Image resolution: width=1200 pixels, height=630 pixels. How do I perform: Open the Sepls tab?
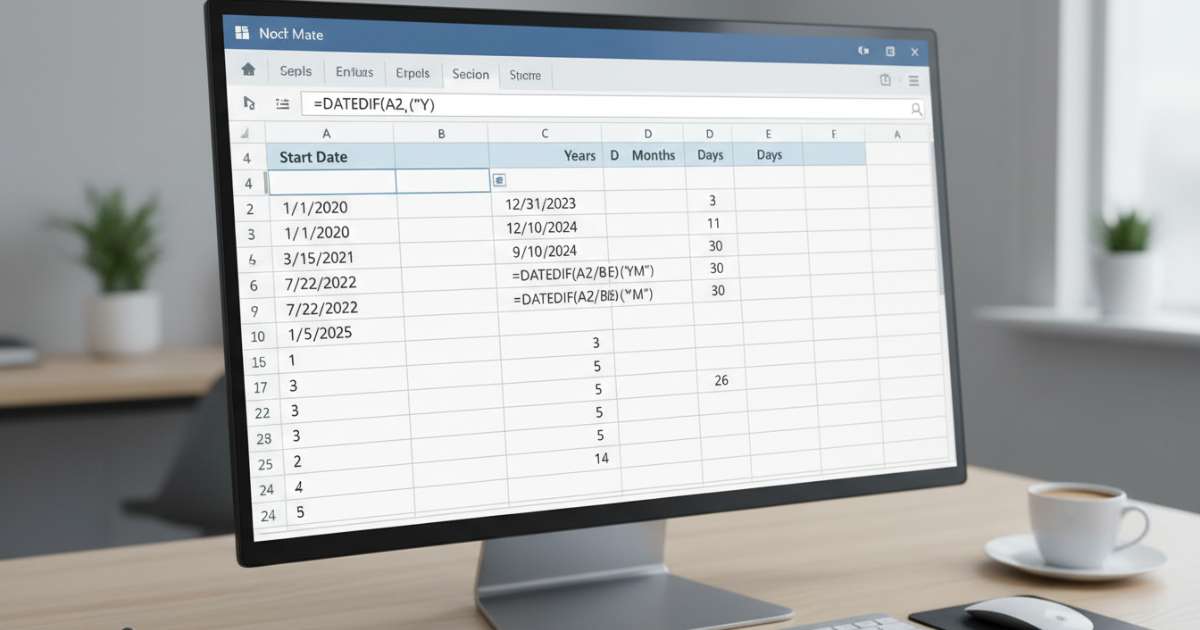point(296,72)
